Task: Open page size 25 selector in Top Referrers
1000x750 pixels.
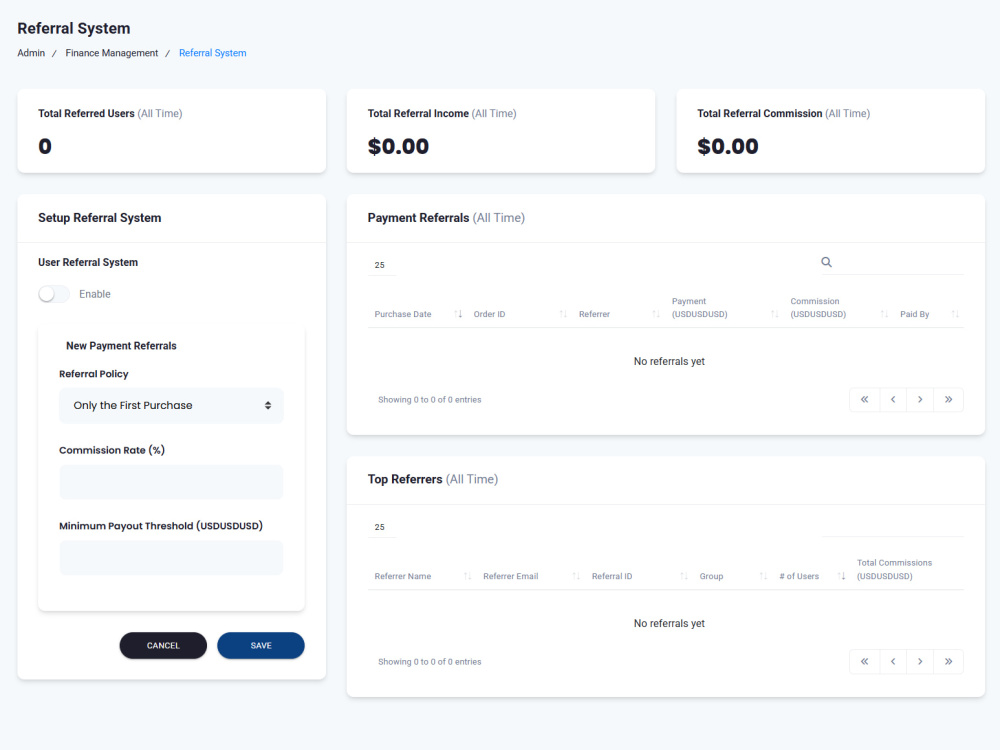Action: tap(381, 527)
